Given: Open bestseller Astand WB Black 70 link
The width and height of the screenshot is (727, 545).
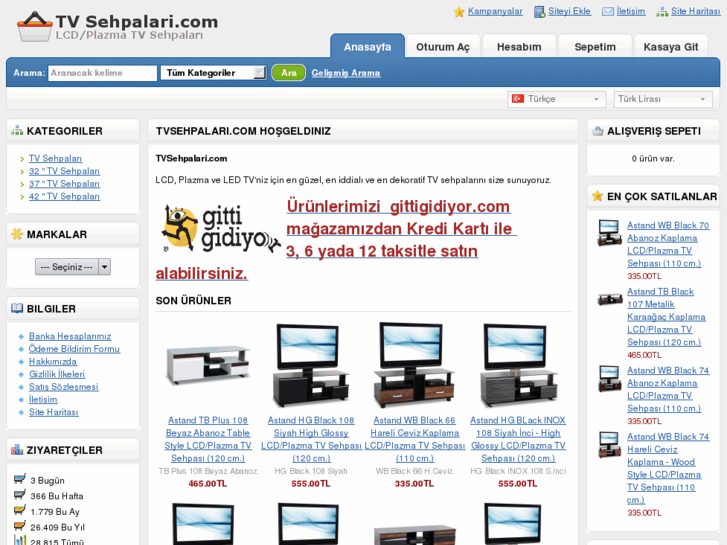Looking at the screenshot, I should (x=668, y=244).
